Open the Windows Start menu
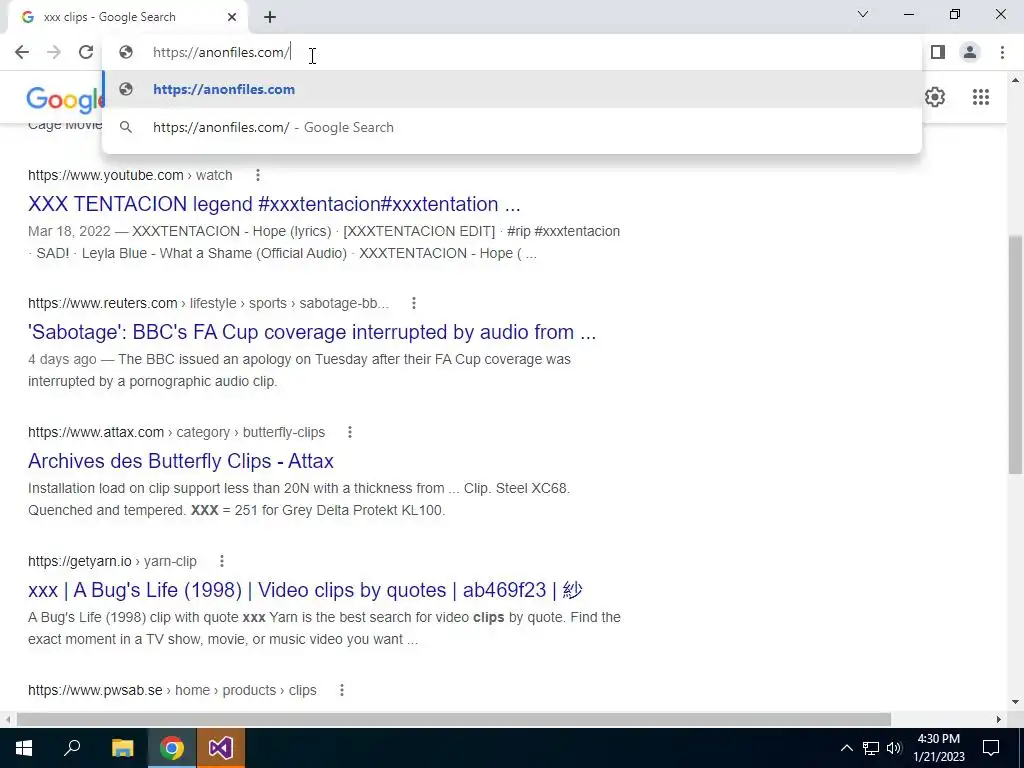The width and height of the screenshot is (1024, 768). (24, 748)
